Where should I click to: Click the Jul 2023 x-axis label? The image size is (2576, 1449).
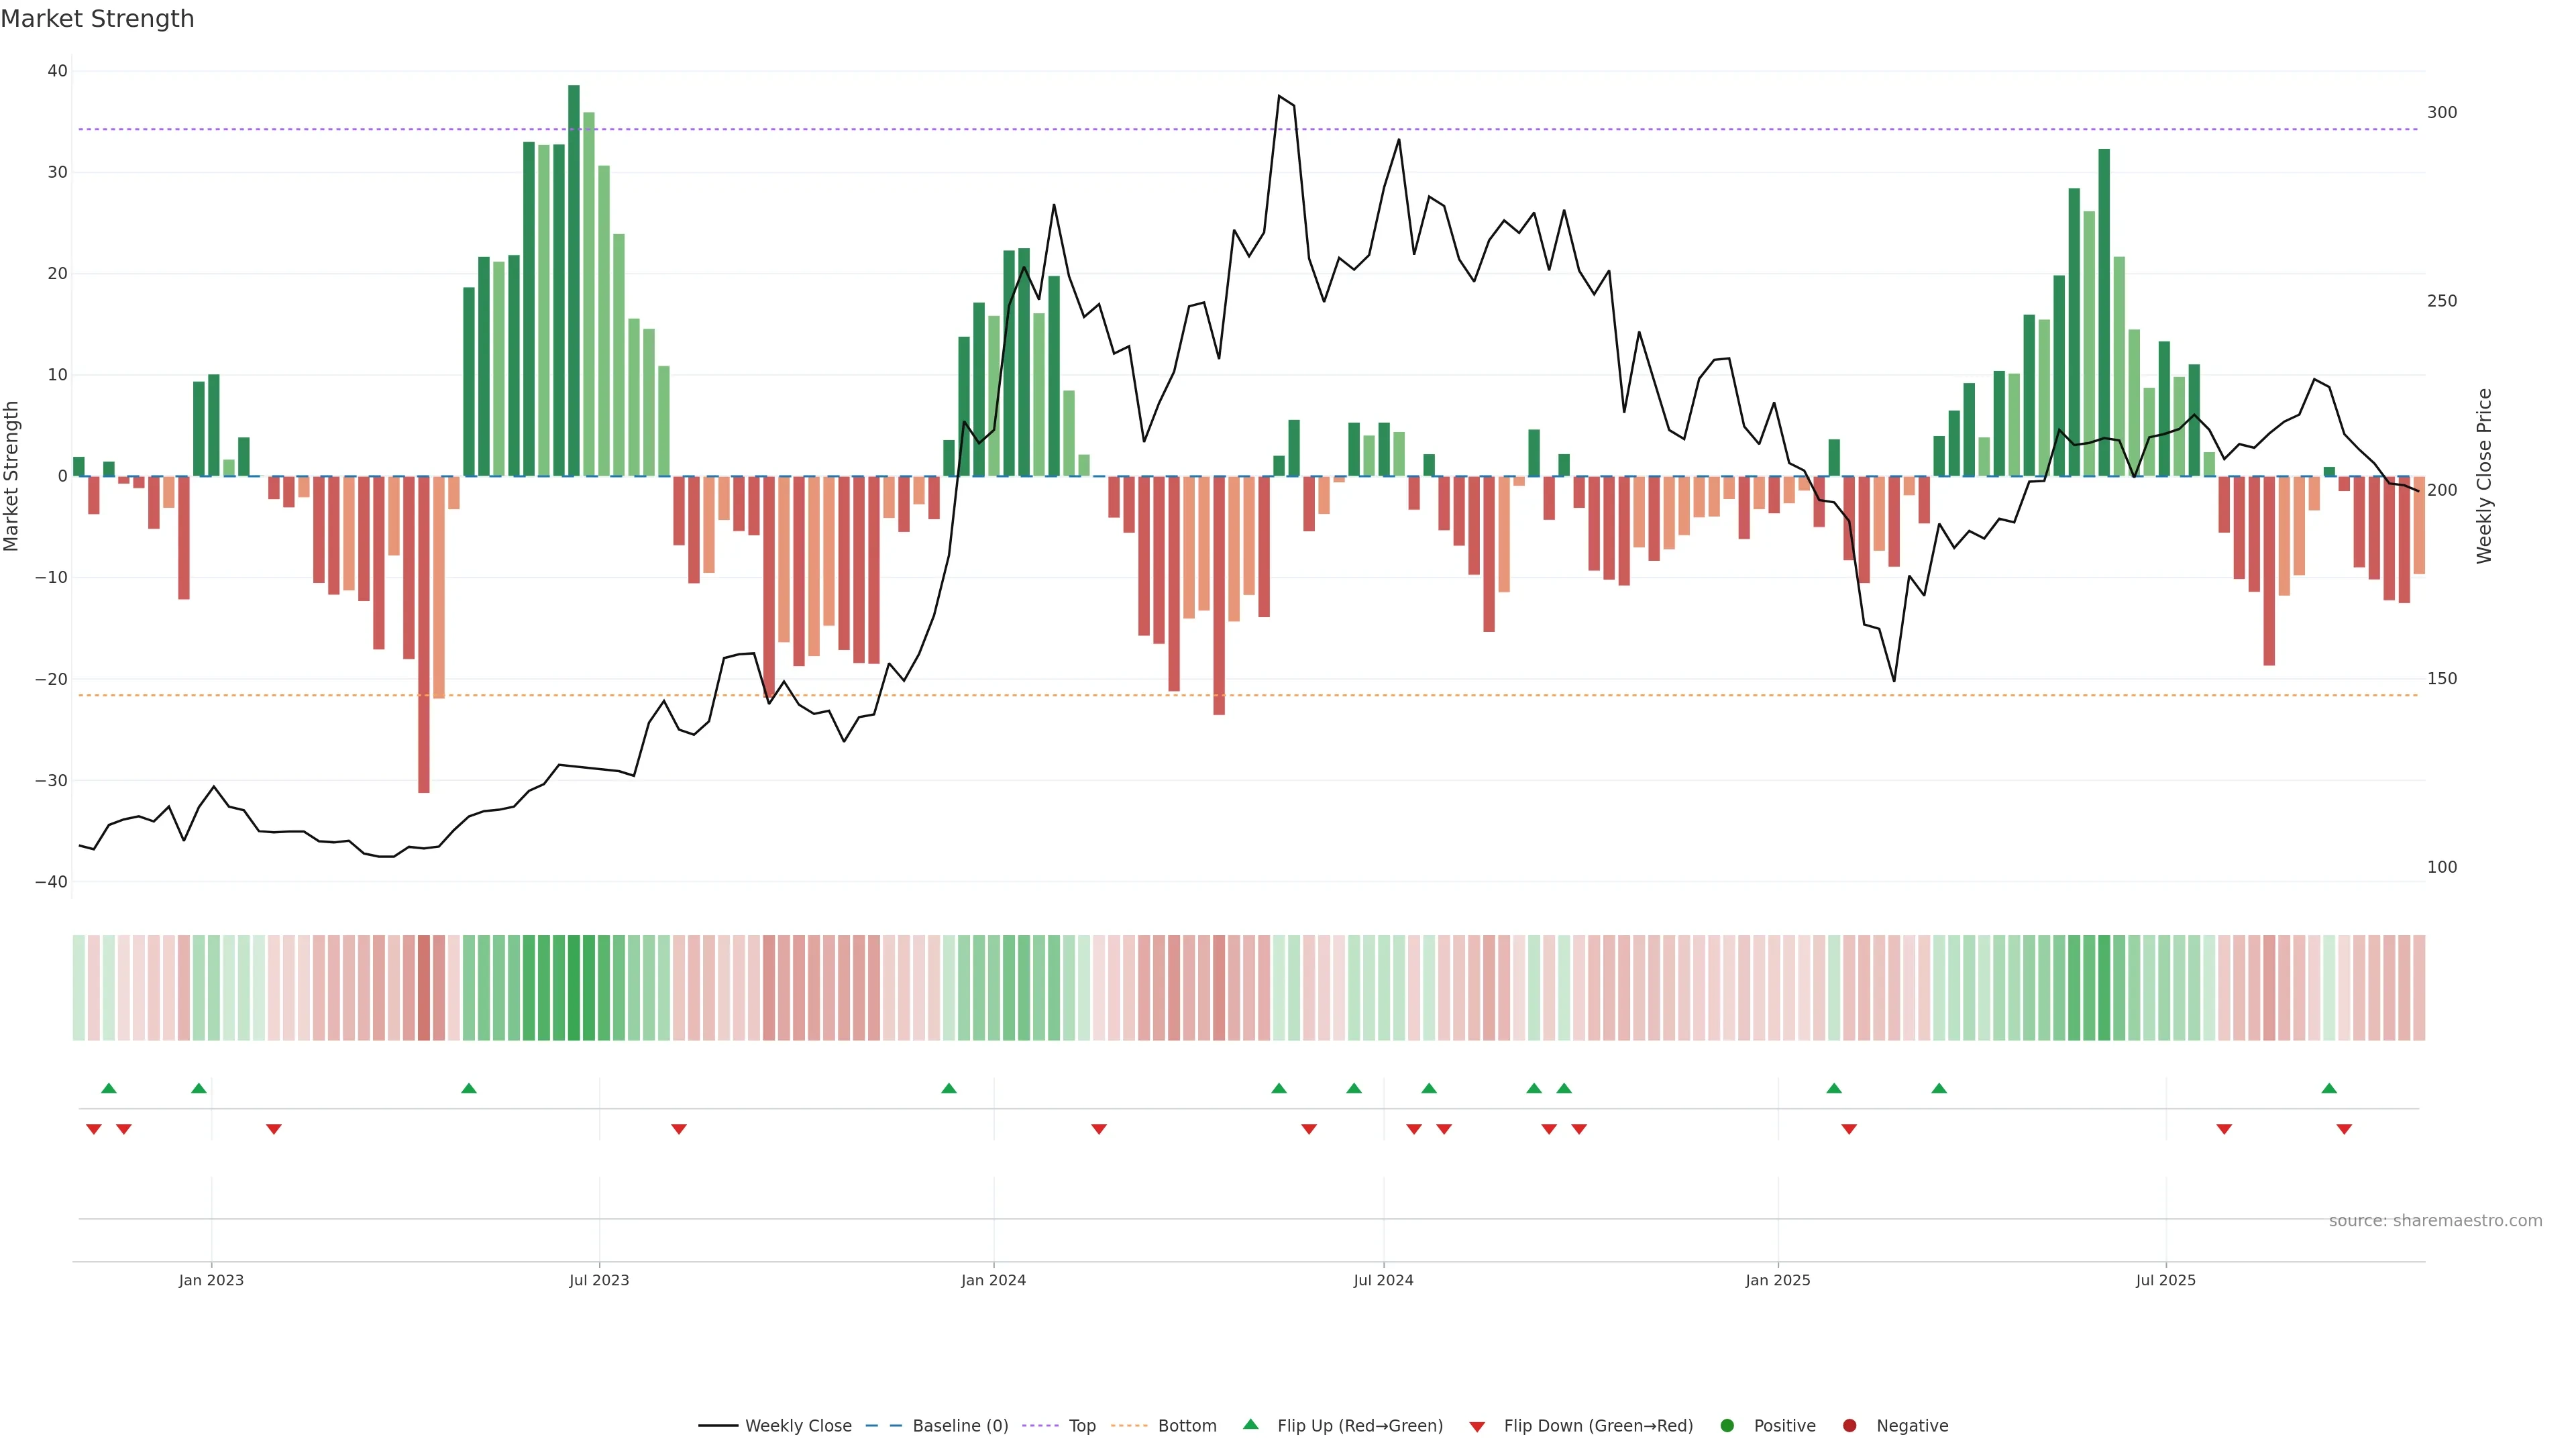(599, 1280)
